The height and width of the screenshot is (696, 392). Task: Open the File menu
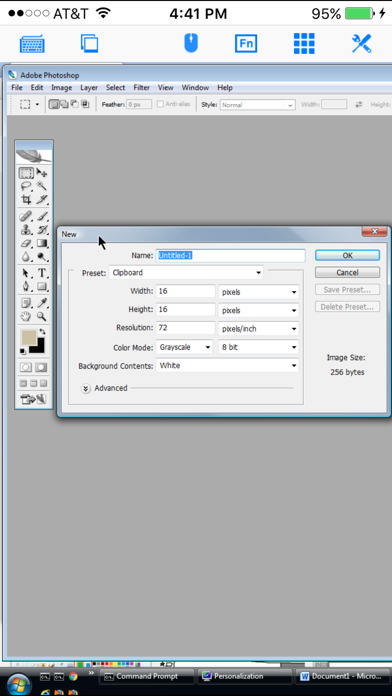click(x=16, y=87)
